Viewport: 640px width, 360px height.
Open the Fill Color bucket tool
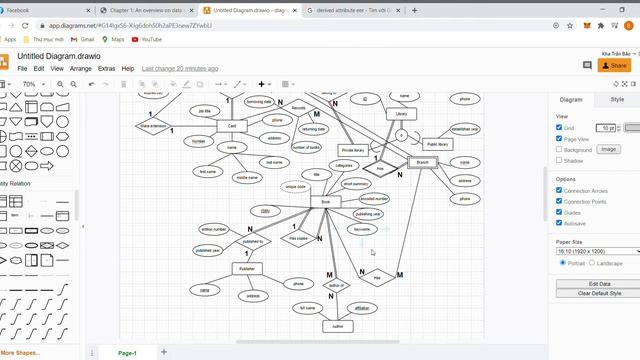[173, 84]
